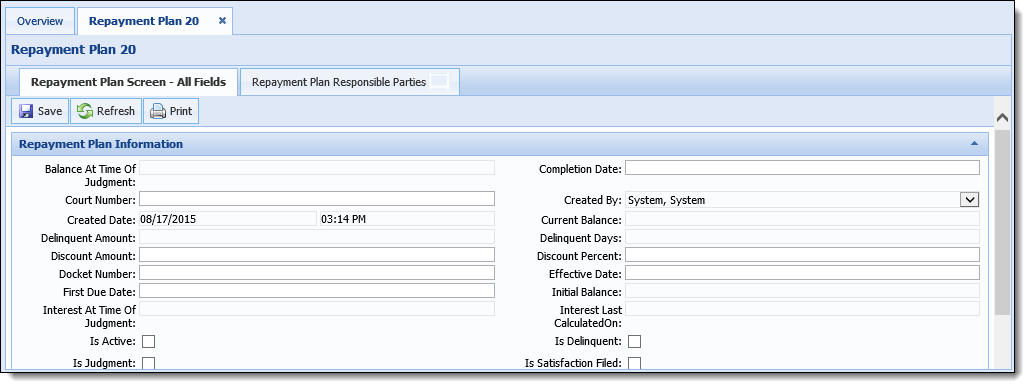1030x388 pixels.
Task: Select the Created By combo box field
Action: click(x=802, y=200)
